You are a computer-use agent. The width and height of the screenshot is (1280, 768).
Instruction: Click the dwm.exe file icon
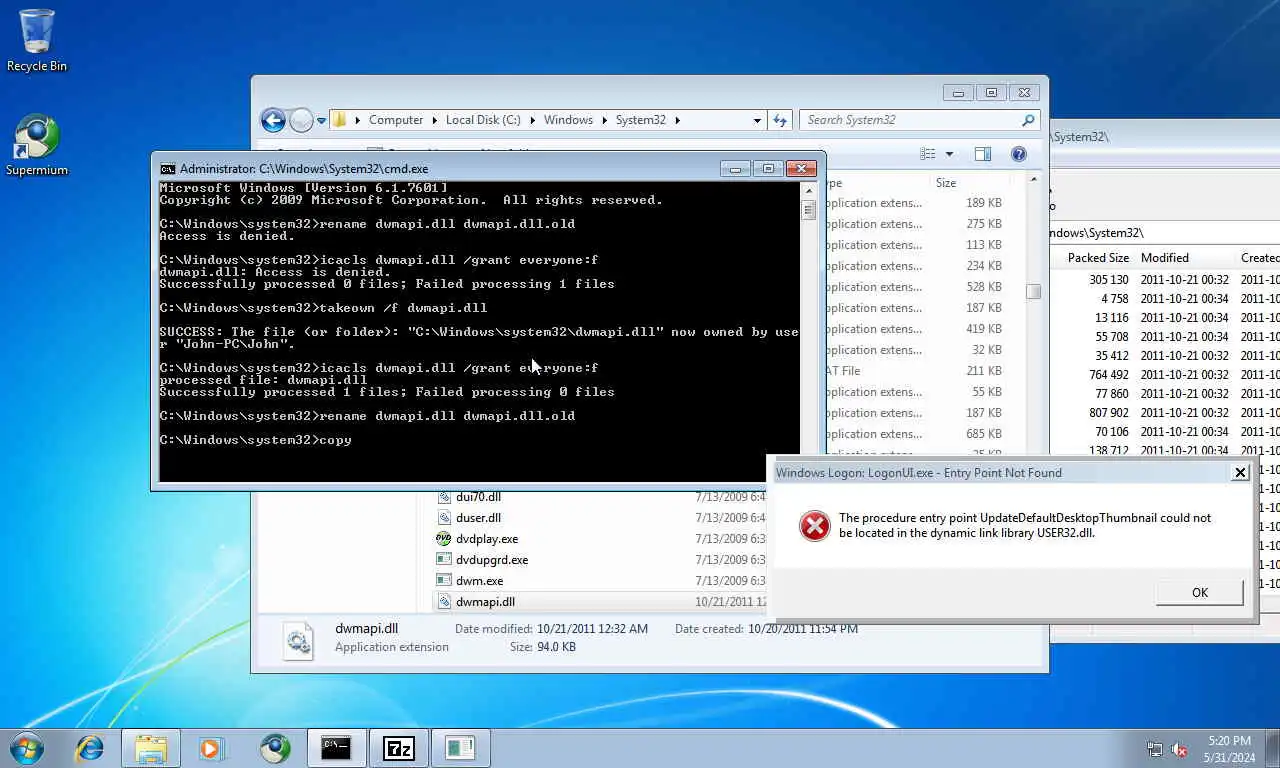click(444, 581)
